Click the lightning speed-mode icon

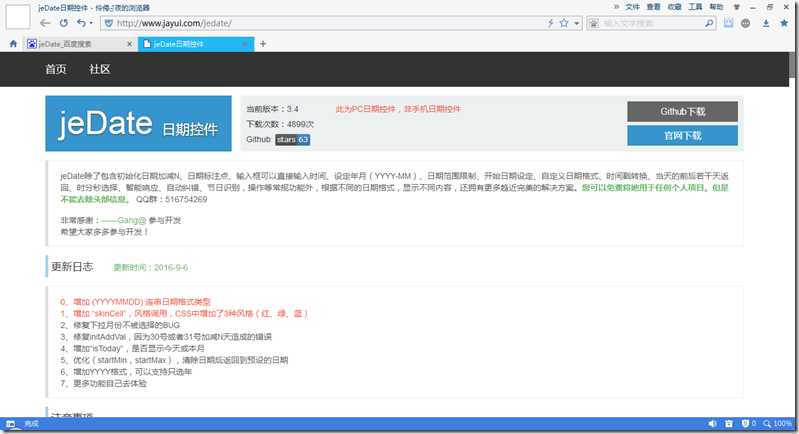(x=551, y=23)
